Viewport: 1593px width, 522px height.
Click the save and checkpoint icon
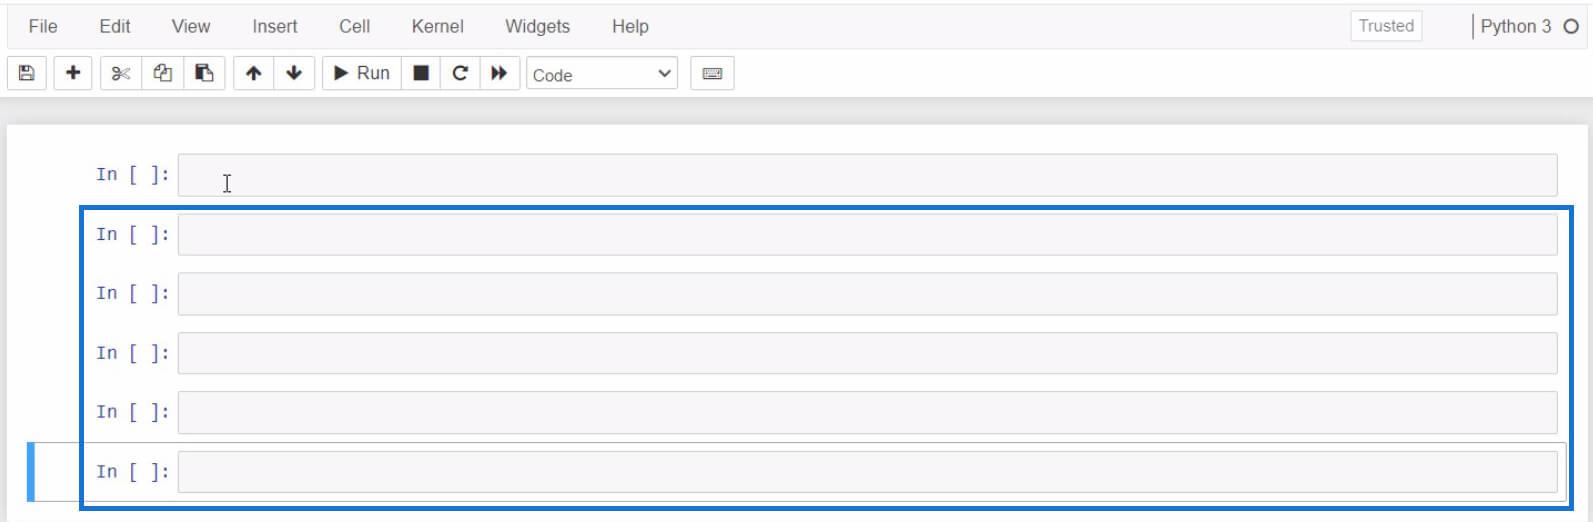pos(27,73)
